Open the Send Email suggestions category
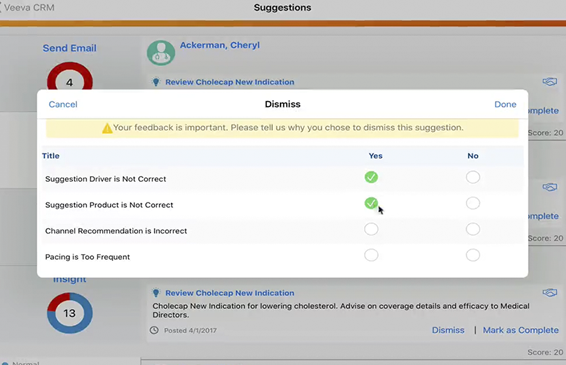The width and height of the screenshot is (566, 365). 70,48
